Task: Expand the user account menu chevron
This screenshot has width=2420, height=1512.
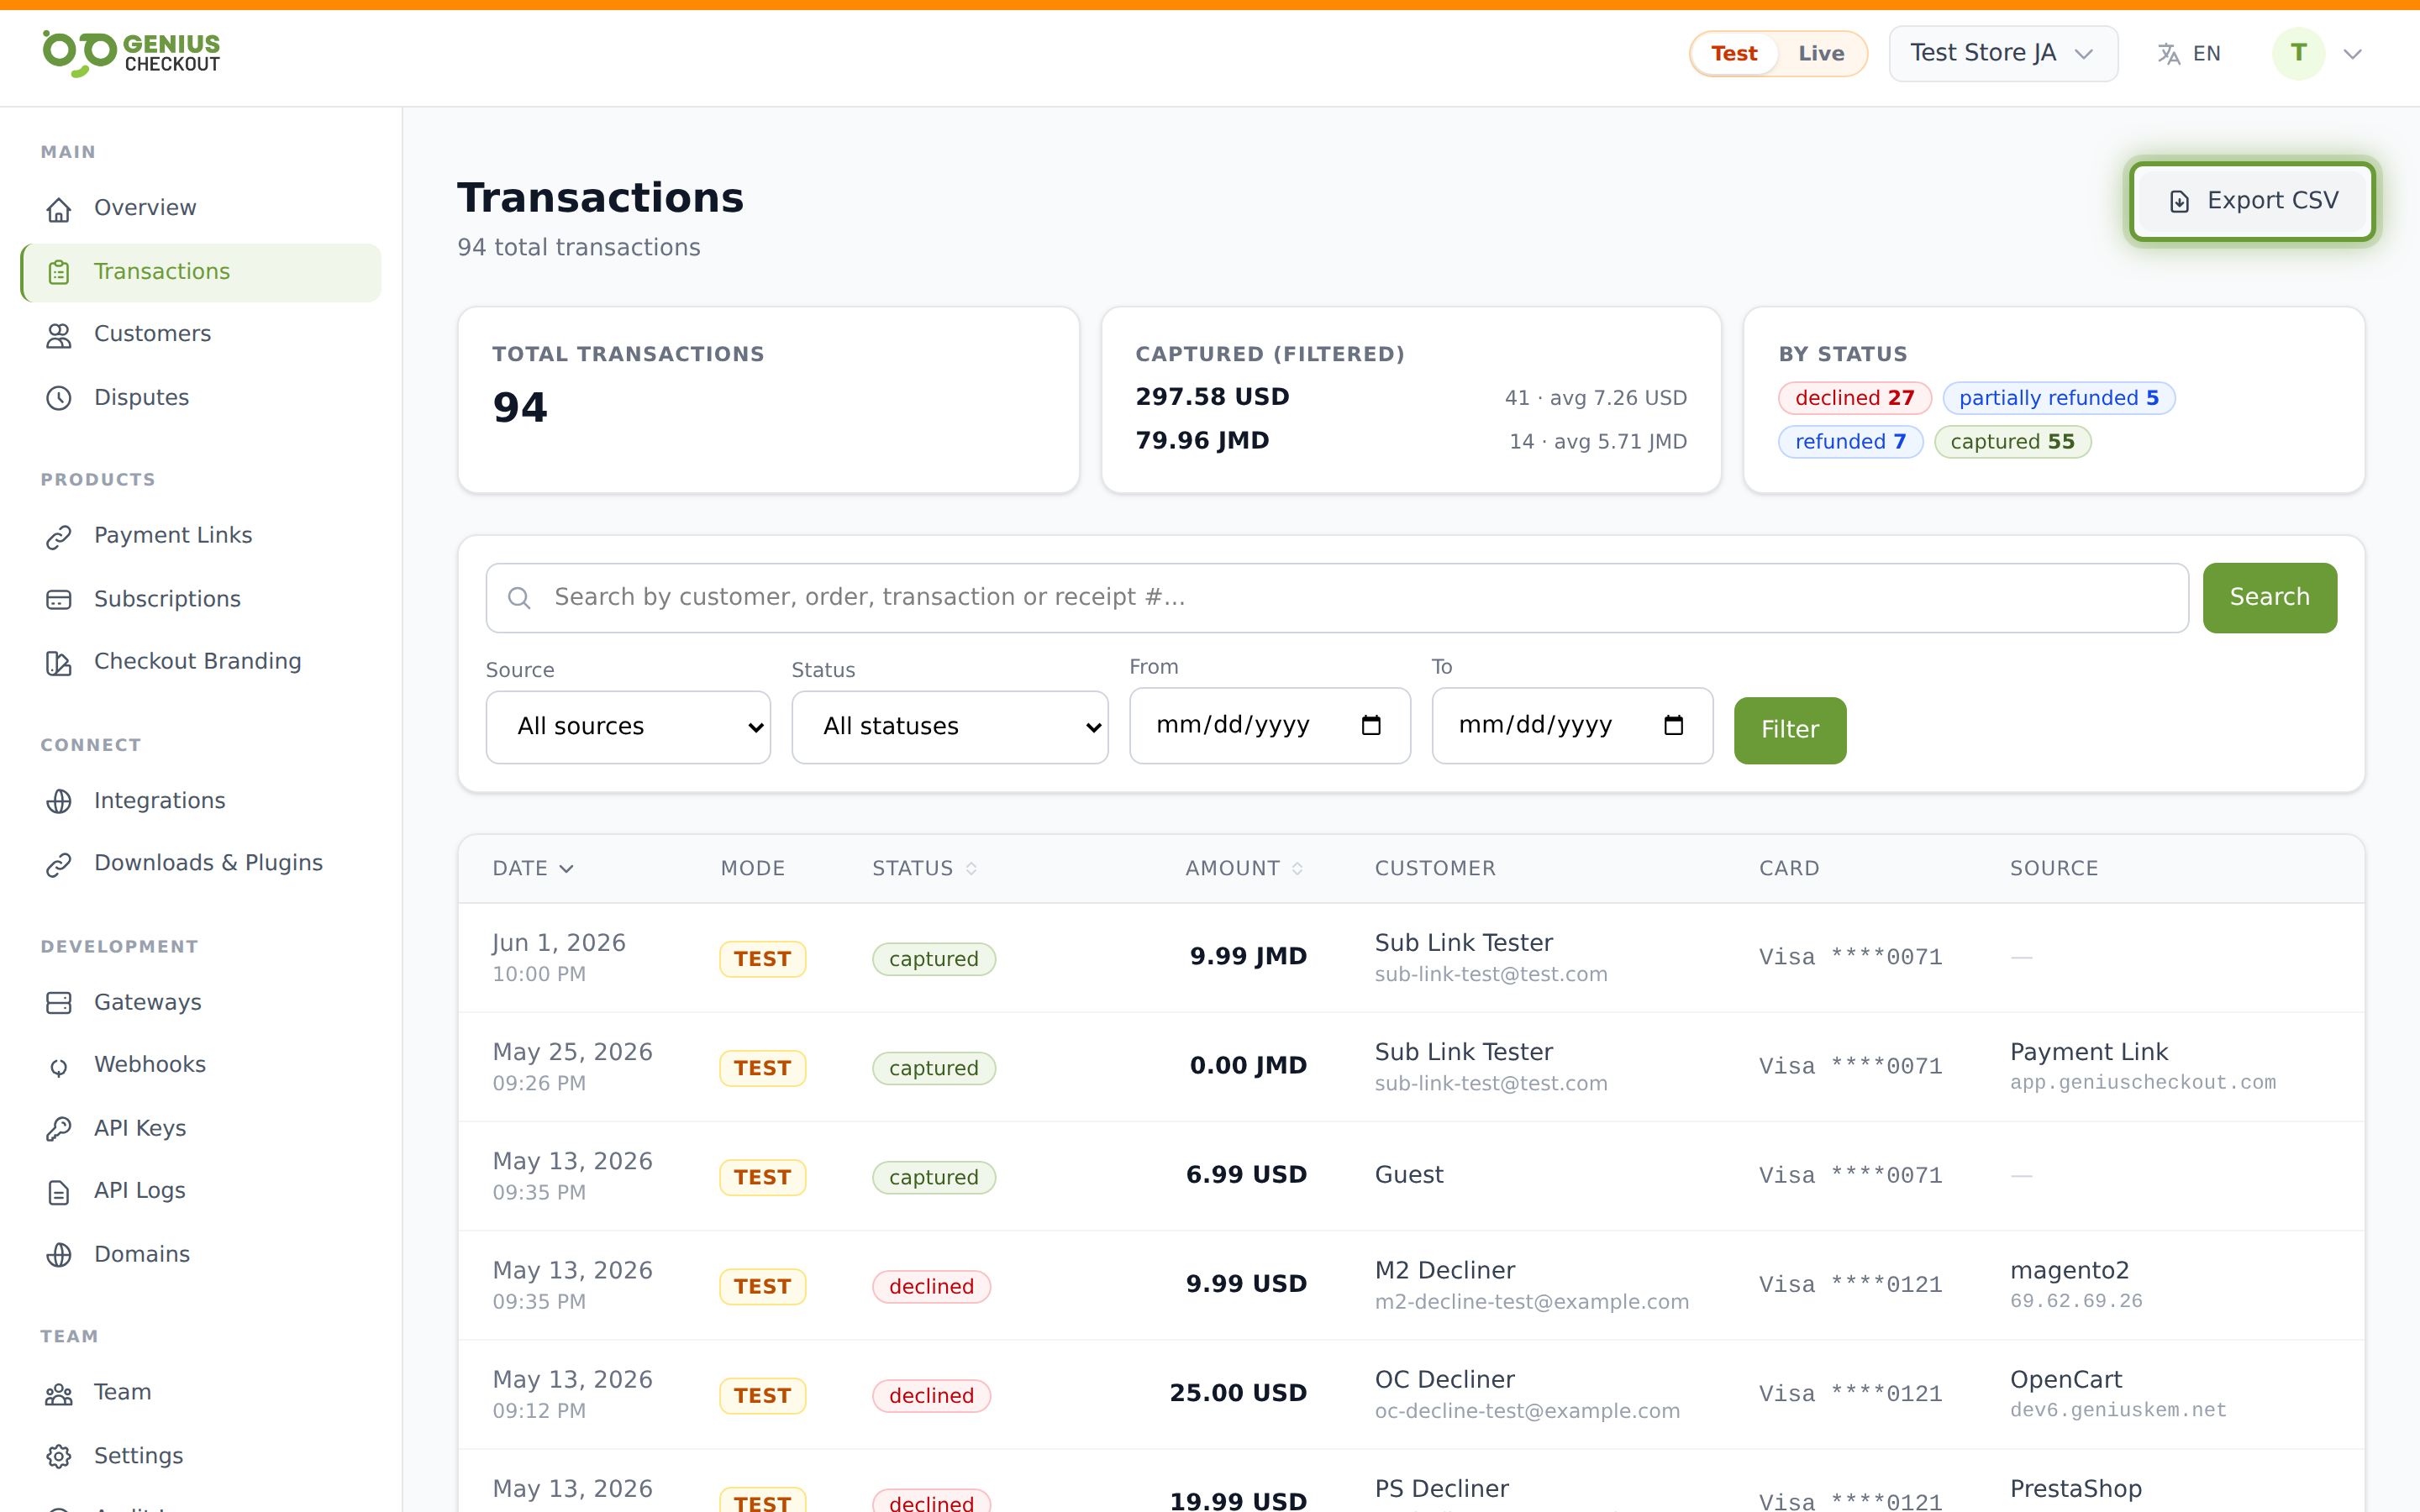Action: coord(2352,54)
